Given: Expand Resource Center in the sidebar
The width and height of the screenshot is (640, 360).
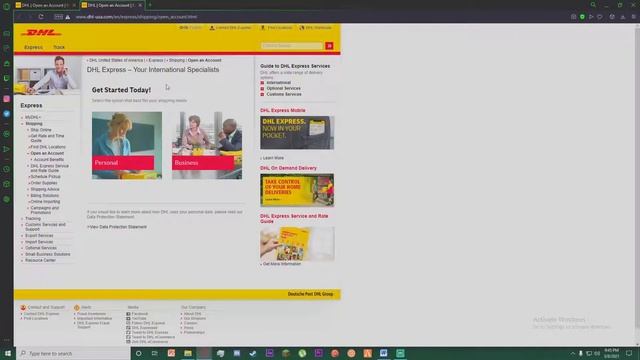Looking at the screenshot, I should 40,260.
